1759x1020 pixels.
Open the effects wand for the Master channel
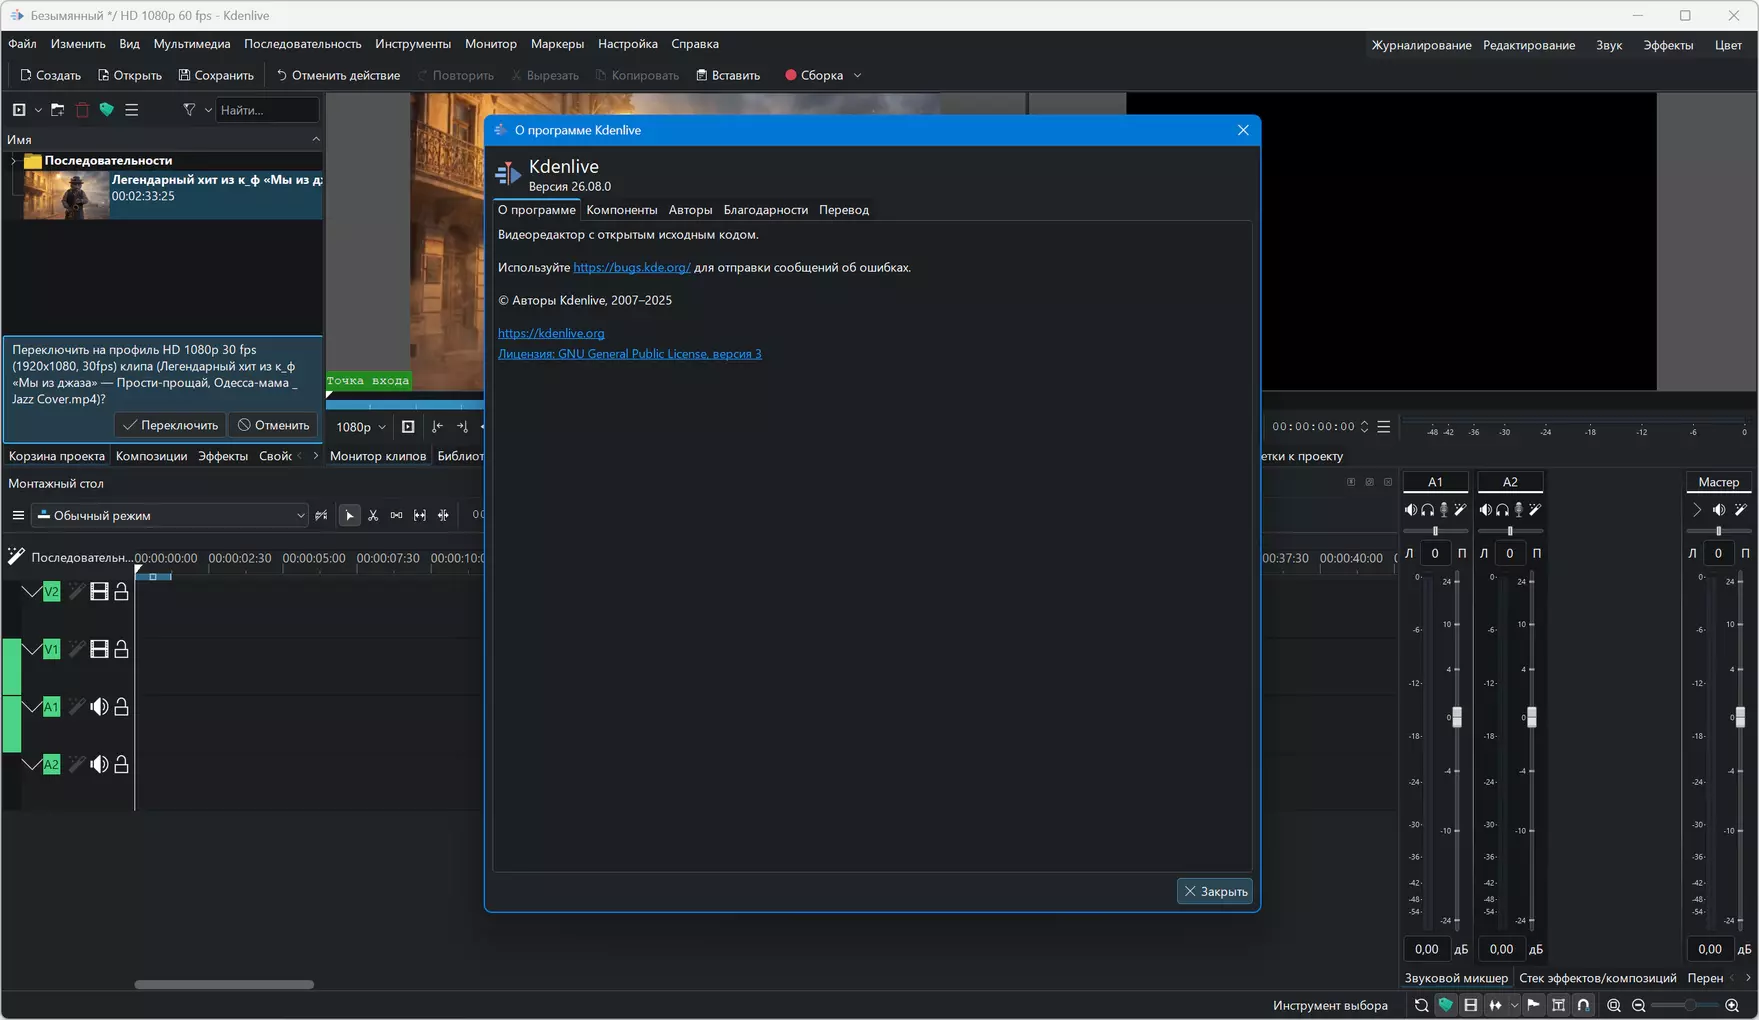pos(1741,510)
